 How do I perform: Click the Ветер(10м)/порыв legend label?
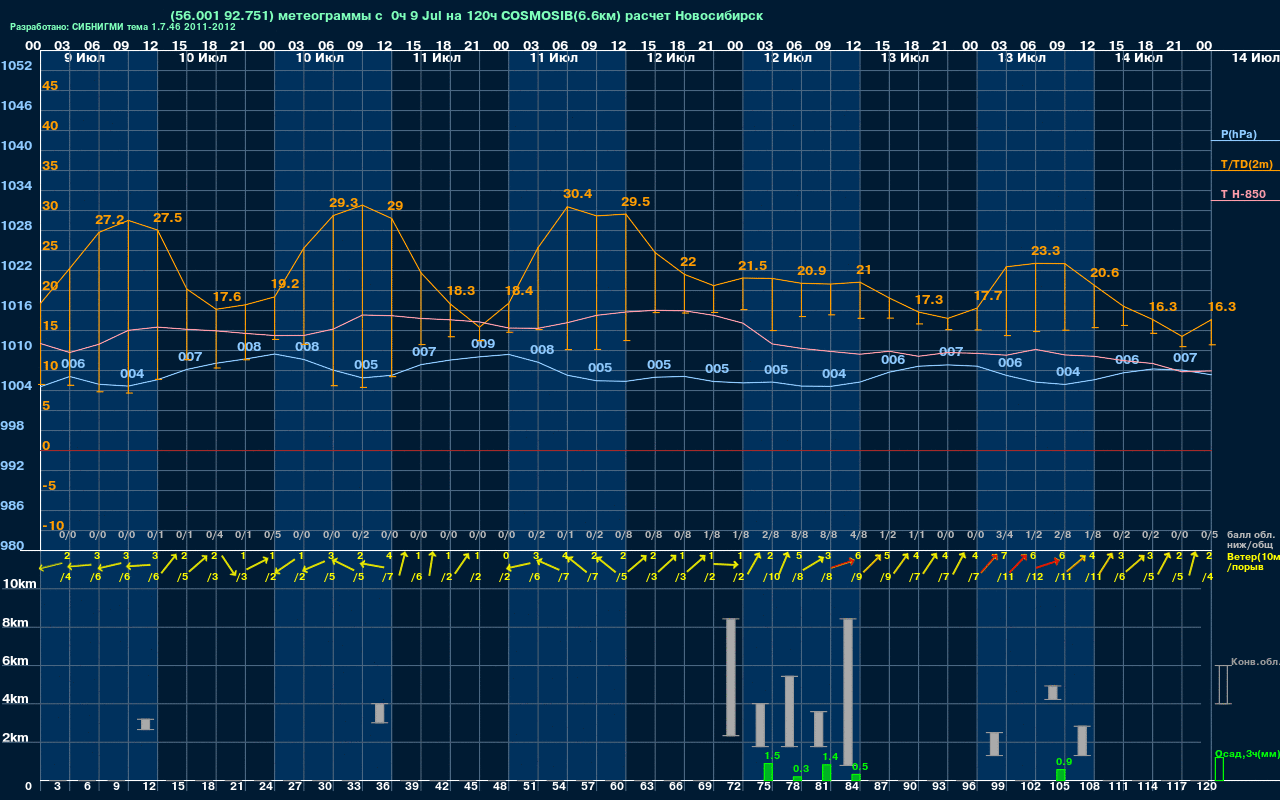coord(1252,561)
